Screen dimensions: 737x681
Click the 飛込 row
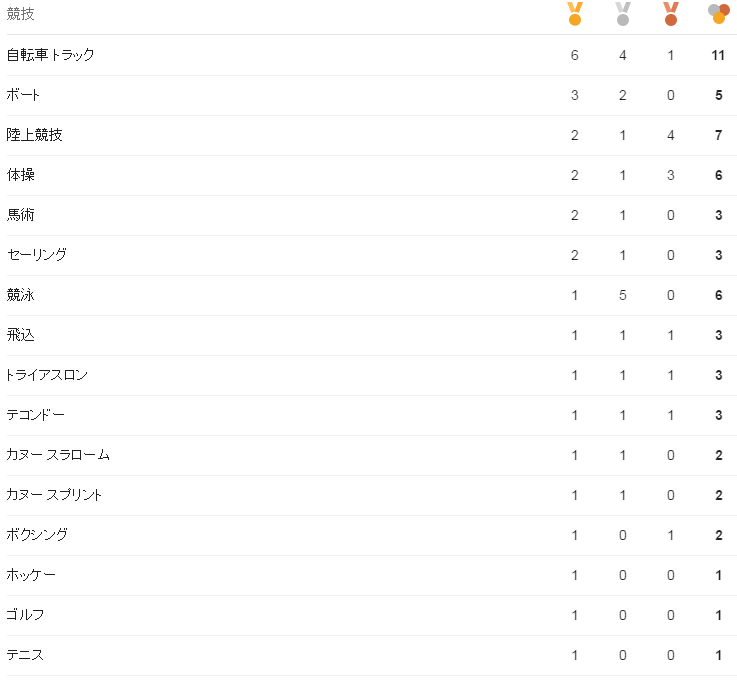click(21, 335)
